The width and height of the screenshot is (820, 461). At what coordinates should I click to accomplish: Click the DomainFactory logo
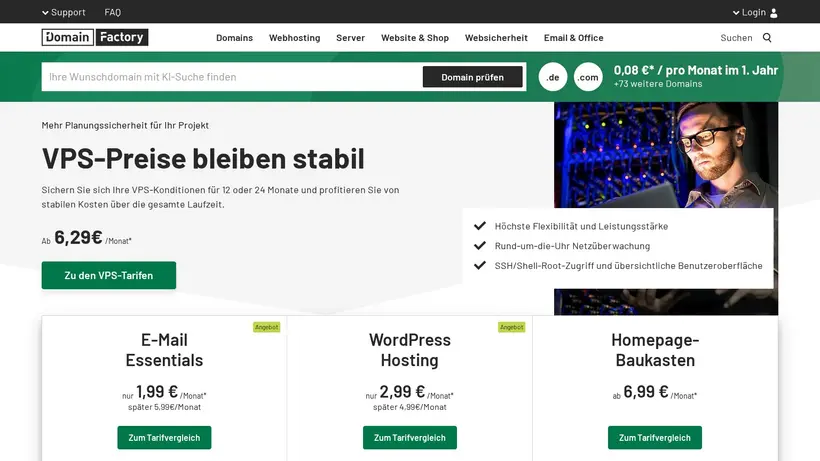95,37
